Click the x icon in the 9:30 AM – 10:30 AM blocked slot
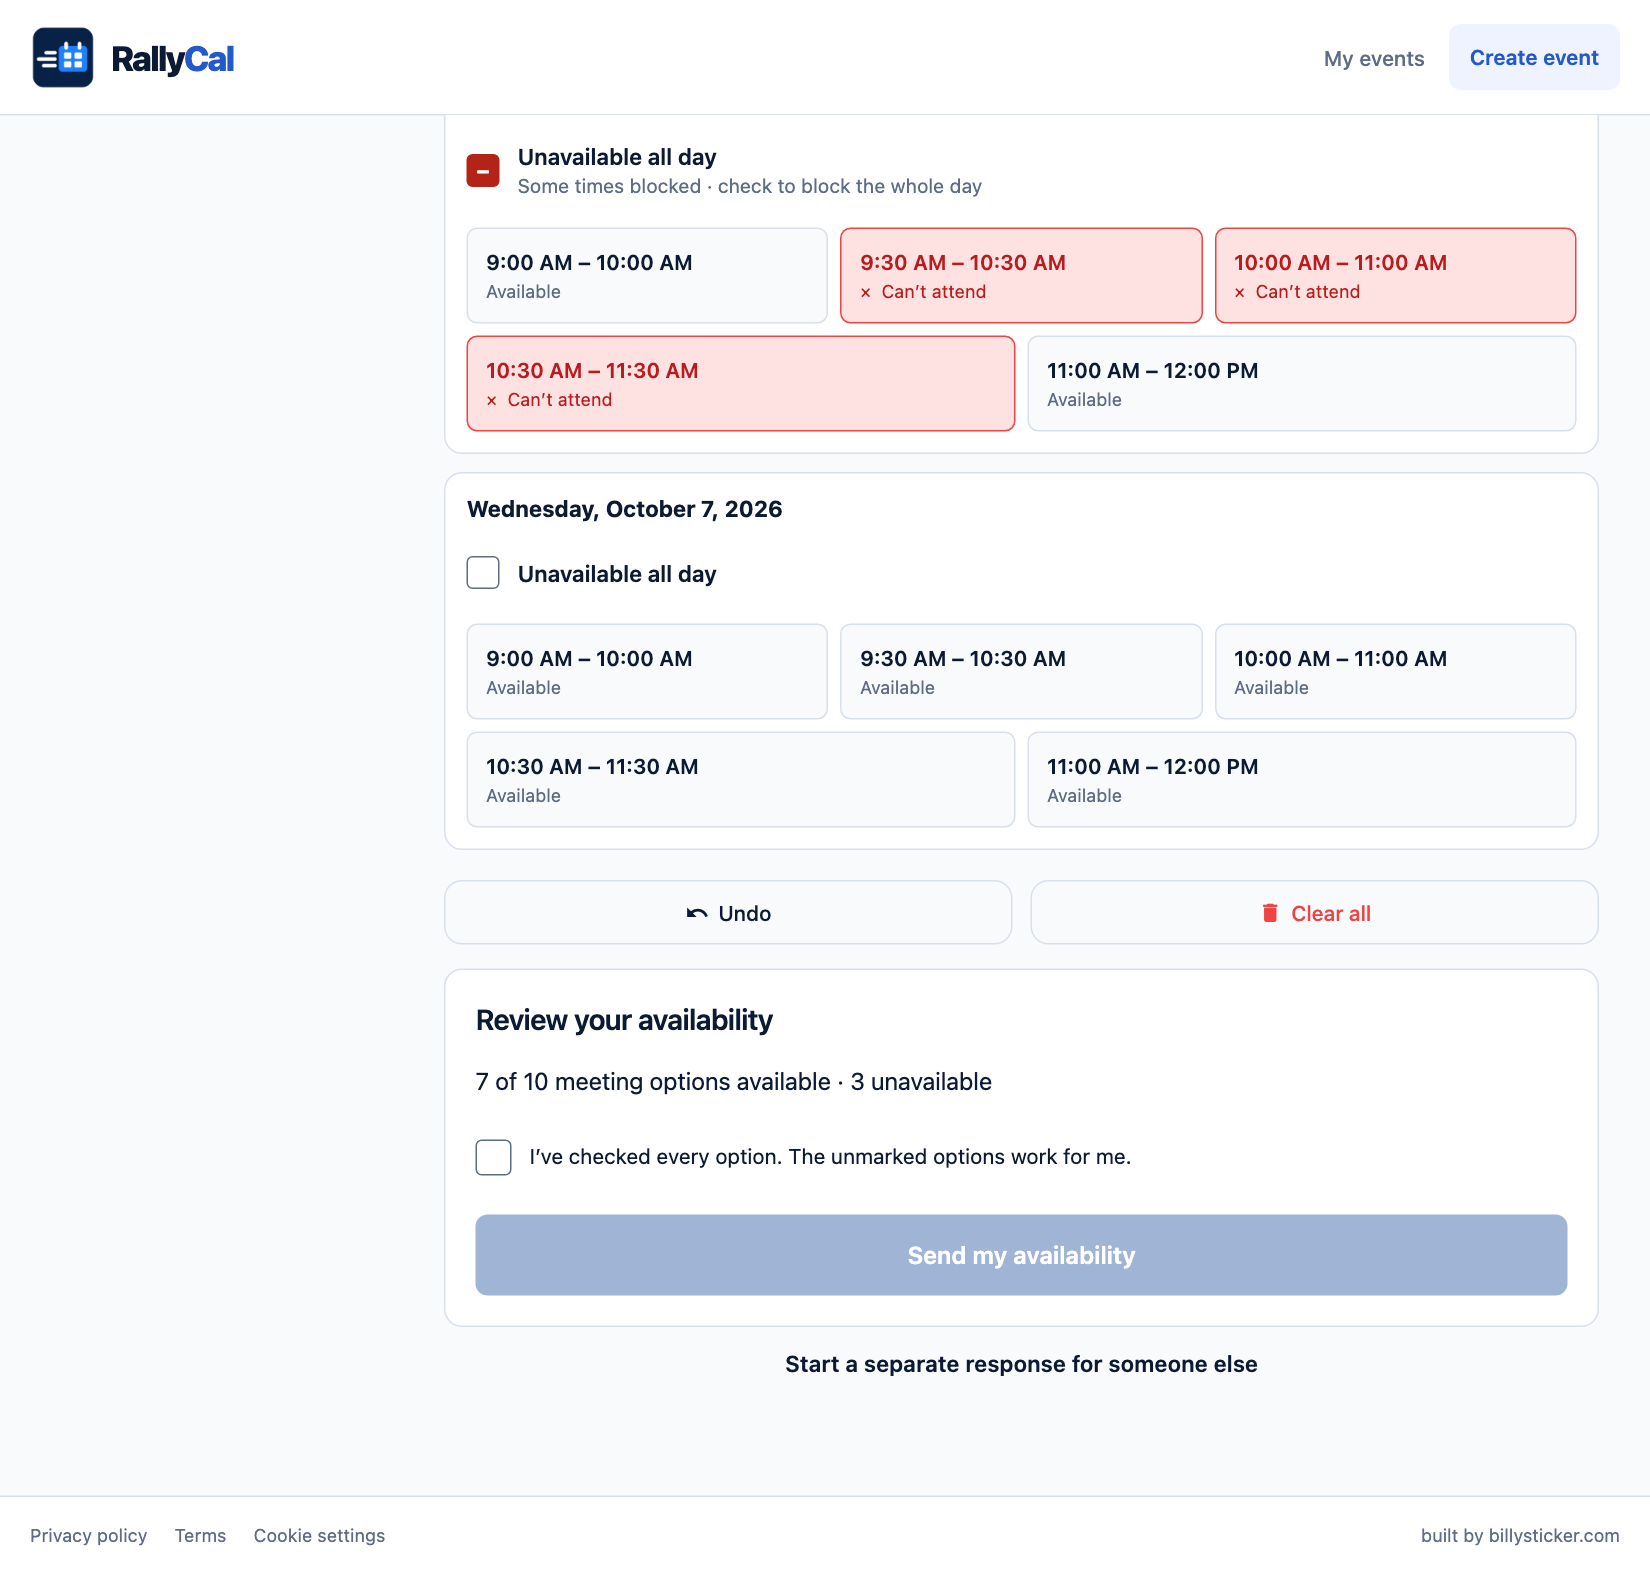 pos(866,293)
